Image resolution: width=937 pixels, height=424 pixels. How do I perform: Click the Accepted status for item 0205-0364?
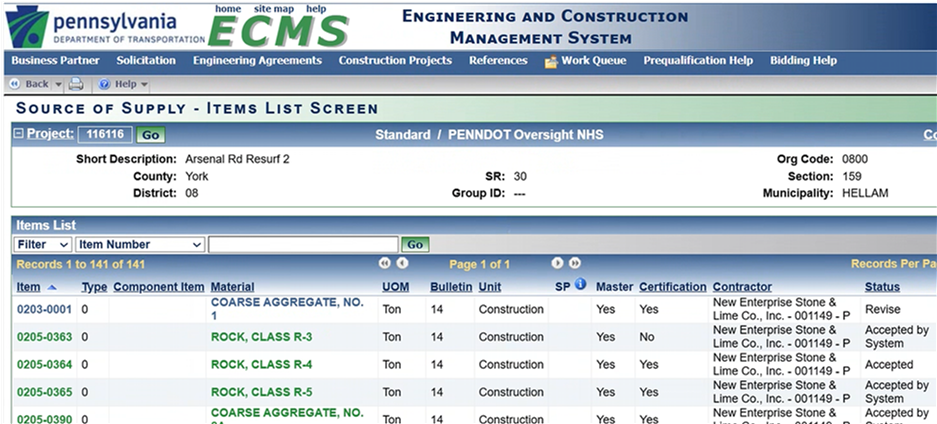(x=889, y=364)
